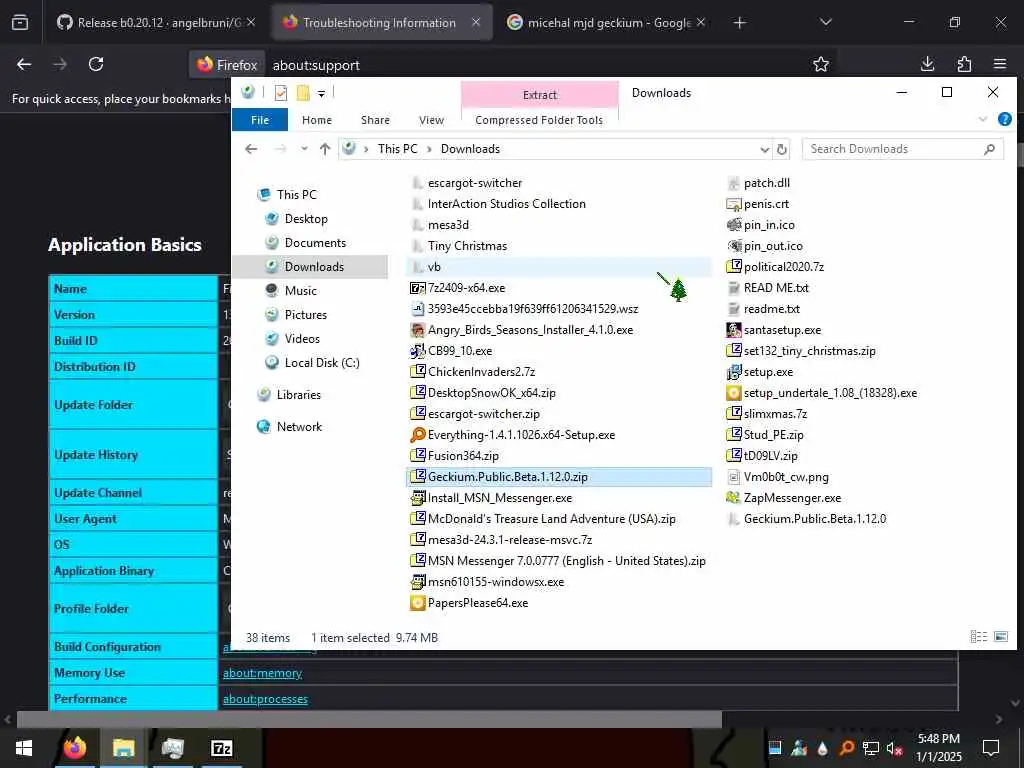Viewport: 1024px width, 768px height.
Task: Click the Properties quick access toolbar icon
Action: pyautogui.click(x=281, y=93)
